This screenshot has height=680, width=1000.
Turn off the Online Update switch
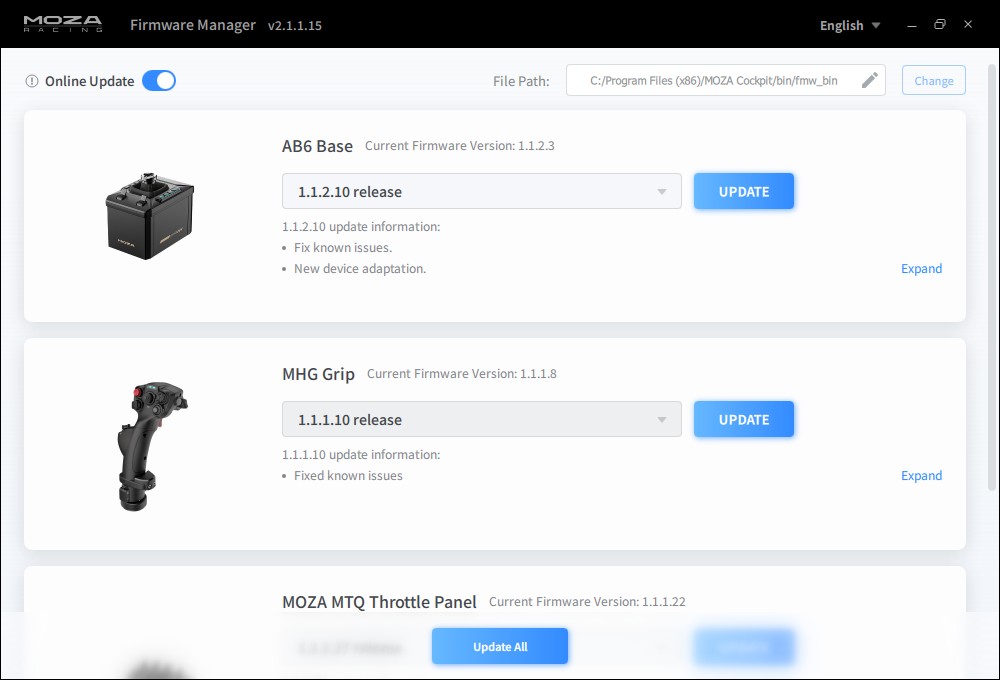(x=159, y=81)
